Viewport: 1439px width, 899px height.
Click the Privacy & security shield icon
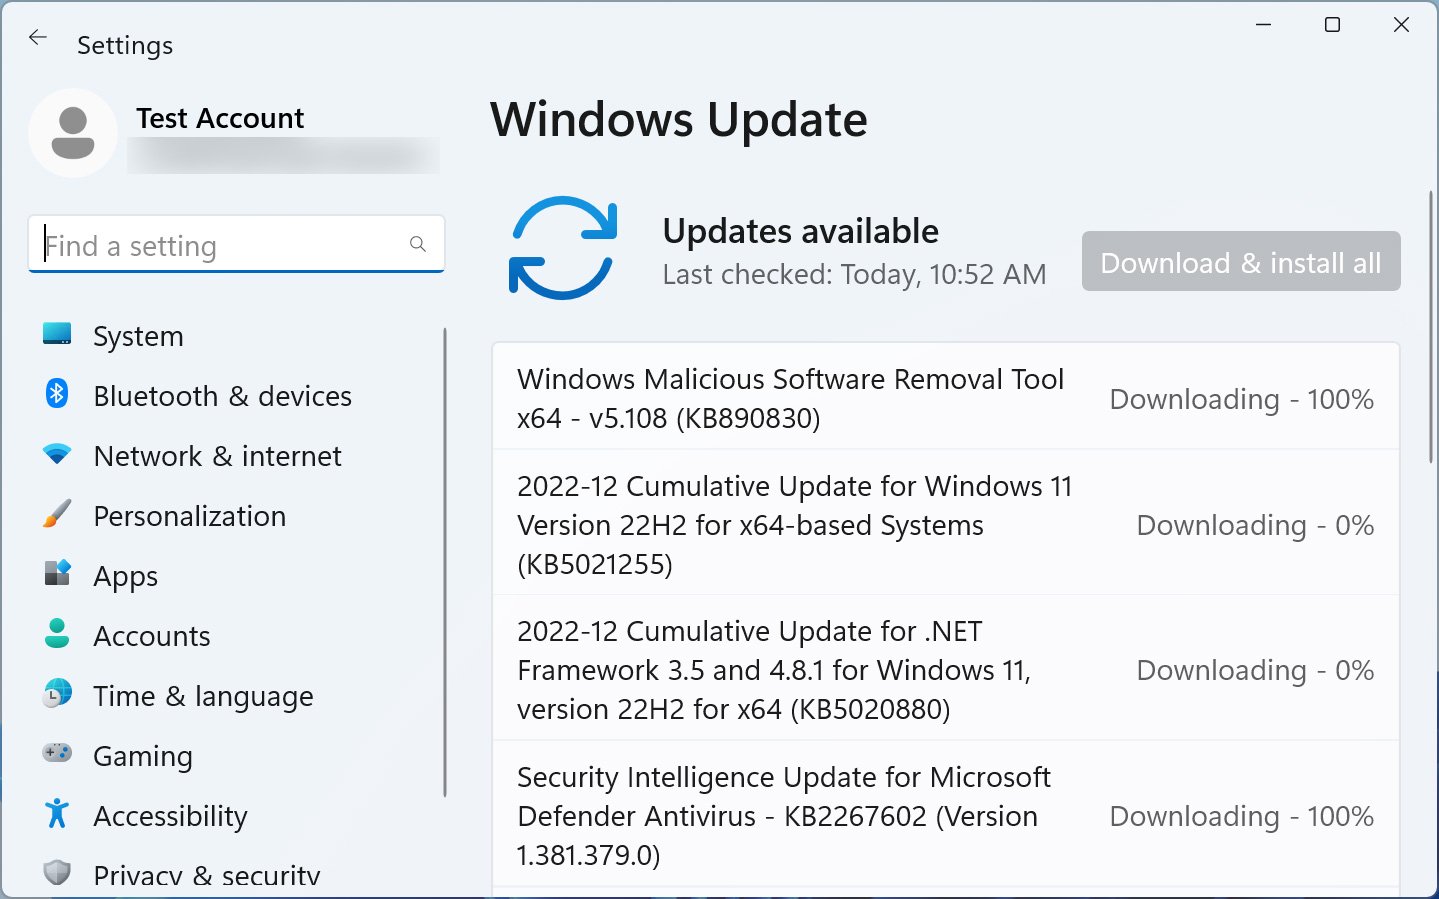[x=57, y=872]
